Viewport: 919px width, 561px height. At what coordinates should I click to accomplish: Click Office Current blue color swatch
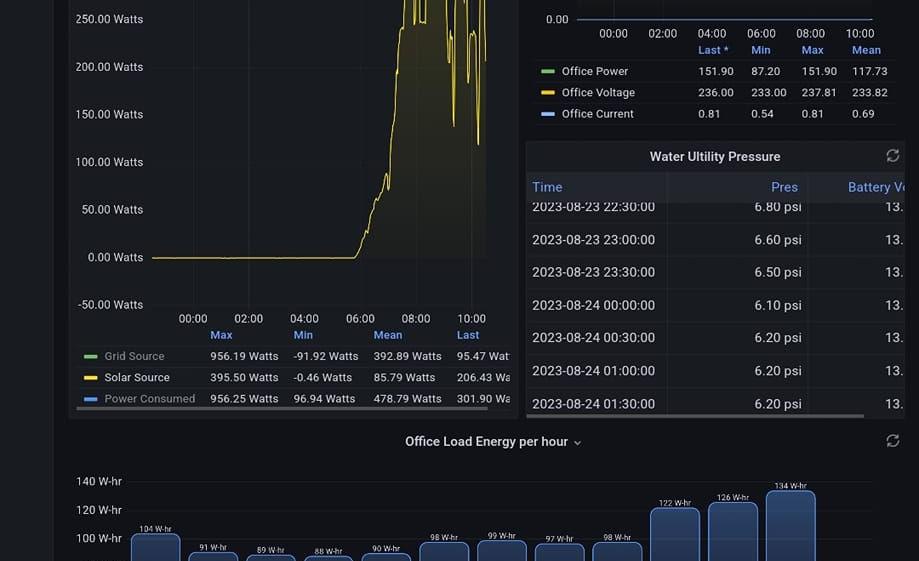pyautogui.click(x=547, y=114)
